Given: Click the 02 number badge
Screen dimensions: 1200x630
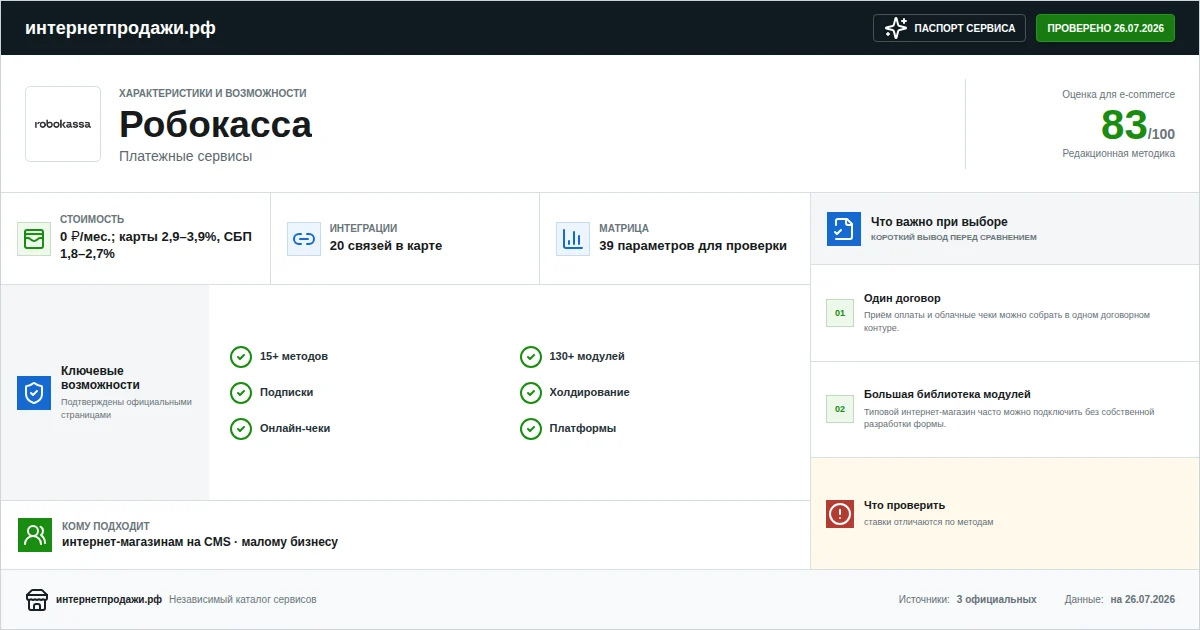Looking at the screenshot, I should [840, 409].
